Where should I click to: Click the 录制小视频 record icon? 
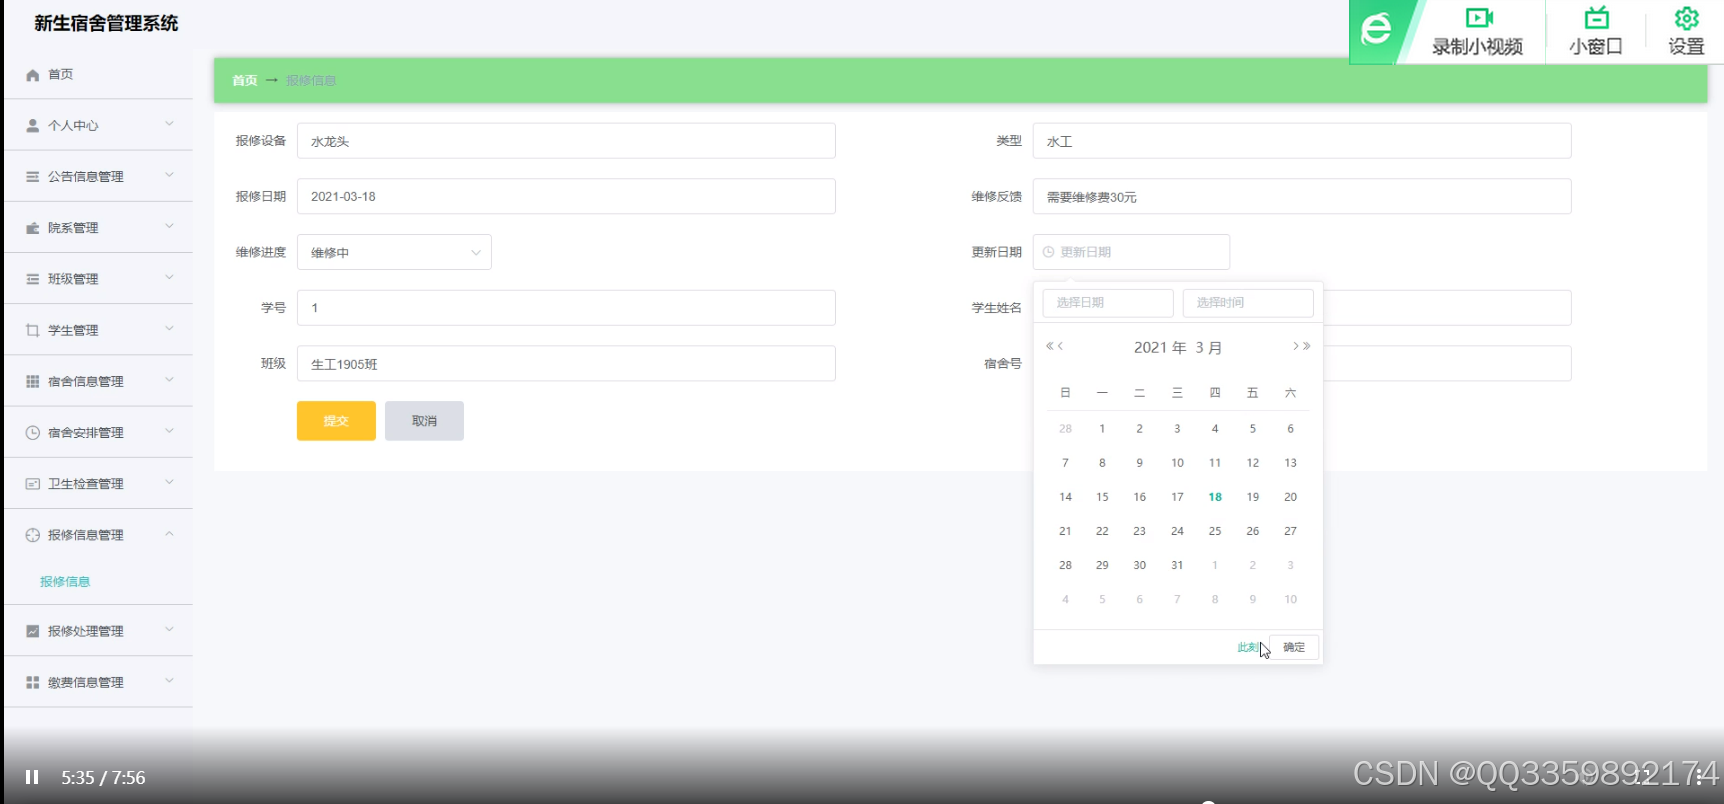[1479, 18]
